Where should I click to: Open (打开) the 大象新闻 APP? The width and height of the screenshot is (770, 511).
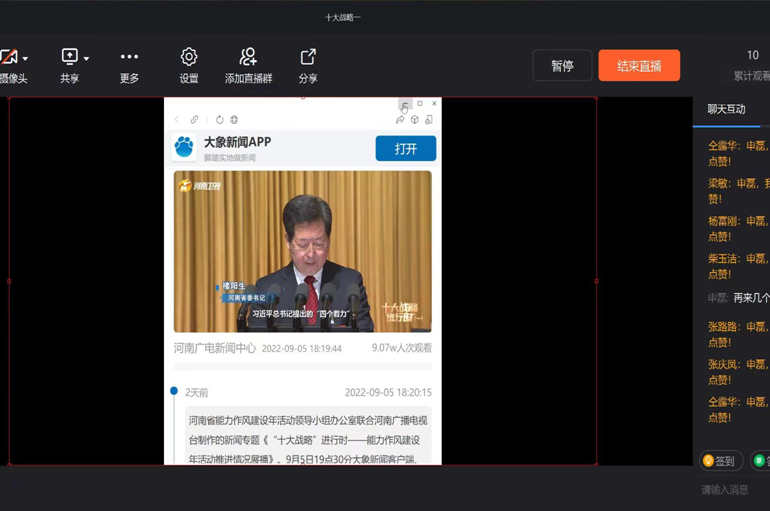coord(405,148)
